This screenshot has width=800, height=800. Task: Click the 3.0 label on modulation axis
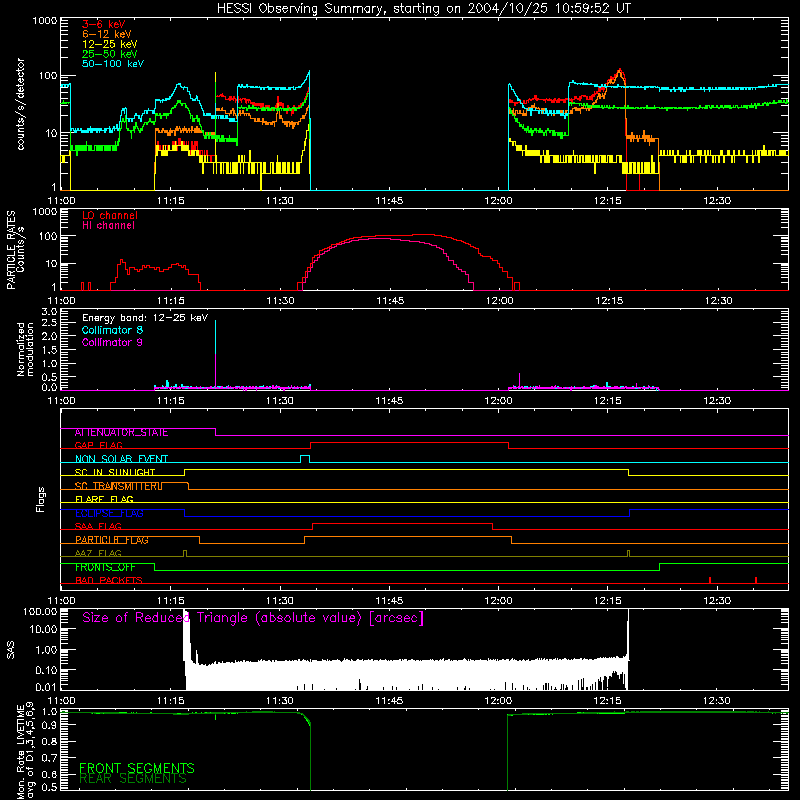click(49, 311)
